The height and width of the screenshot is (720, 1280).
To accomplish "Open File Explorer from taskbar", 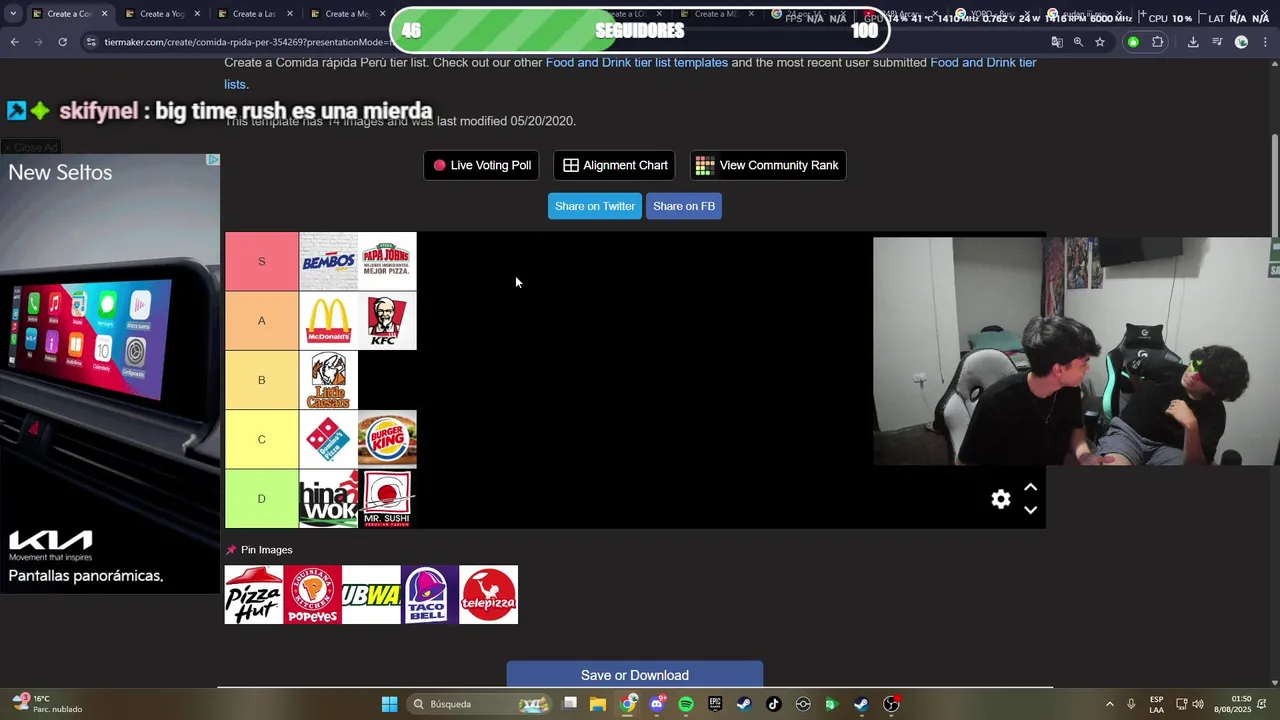I will [x=598, y=704].
